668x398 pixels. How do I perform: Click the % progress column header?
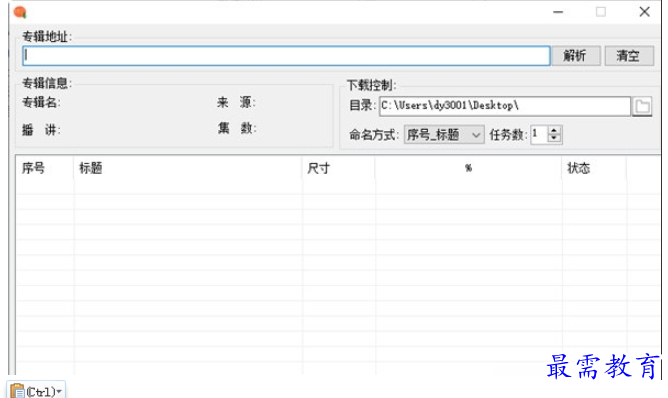point(468,168)
